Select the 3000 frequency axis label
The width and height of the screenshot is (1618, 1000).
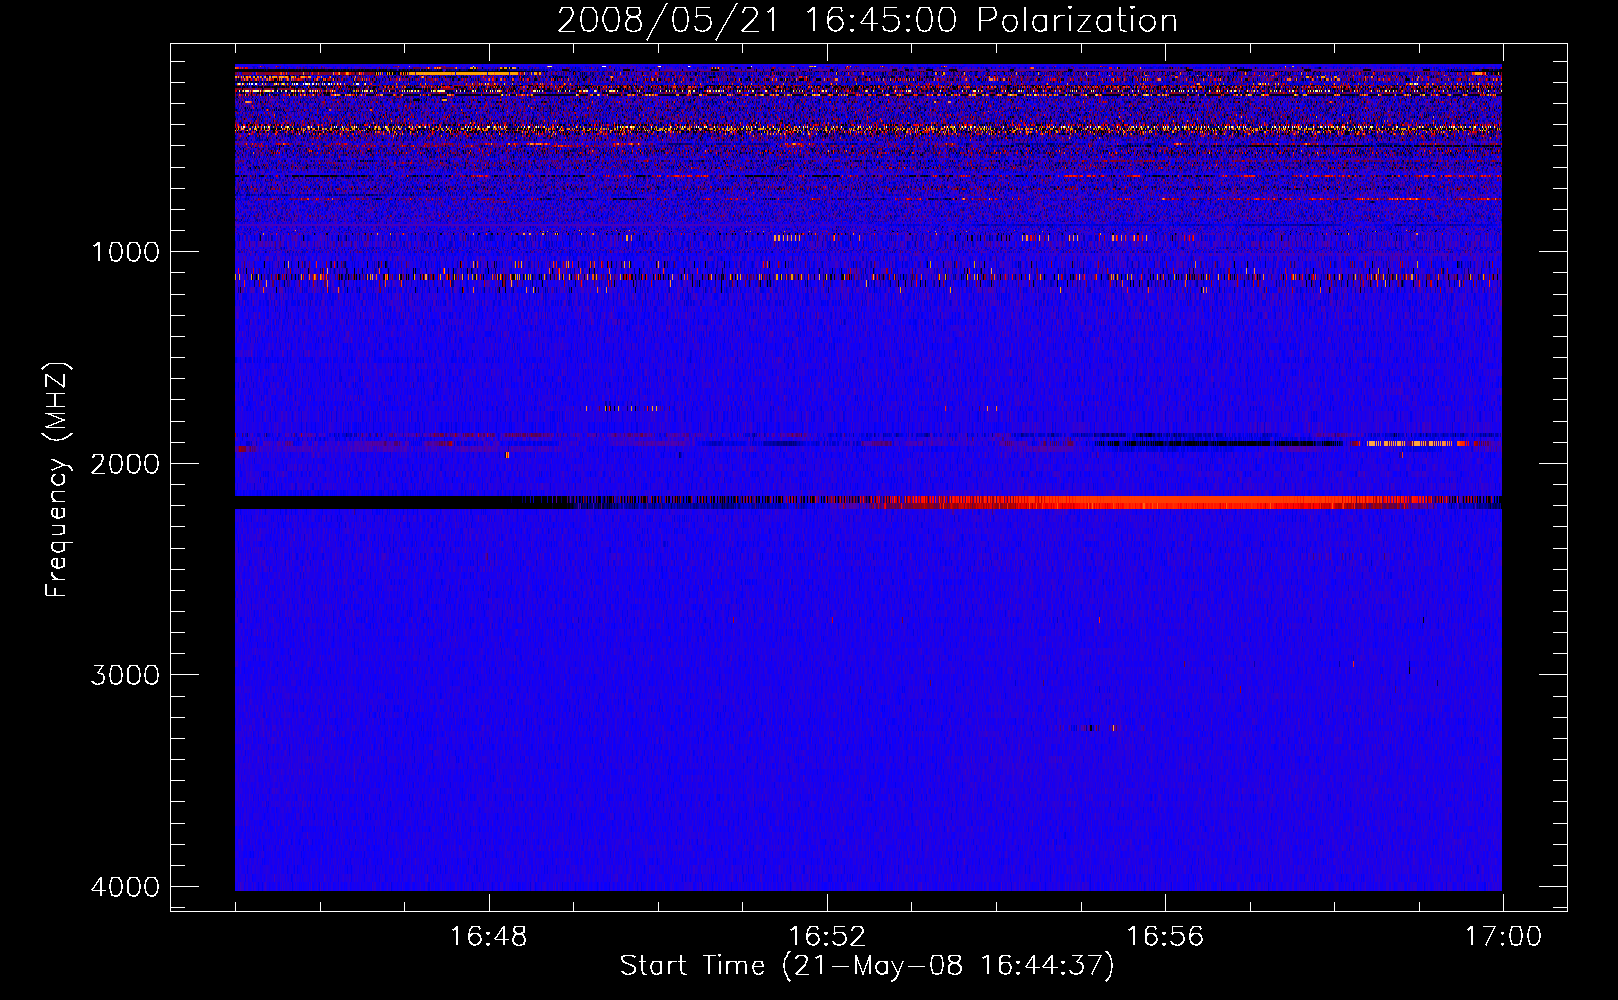[125, 675]
